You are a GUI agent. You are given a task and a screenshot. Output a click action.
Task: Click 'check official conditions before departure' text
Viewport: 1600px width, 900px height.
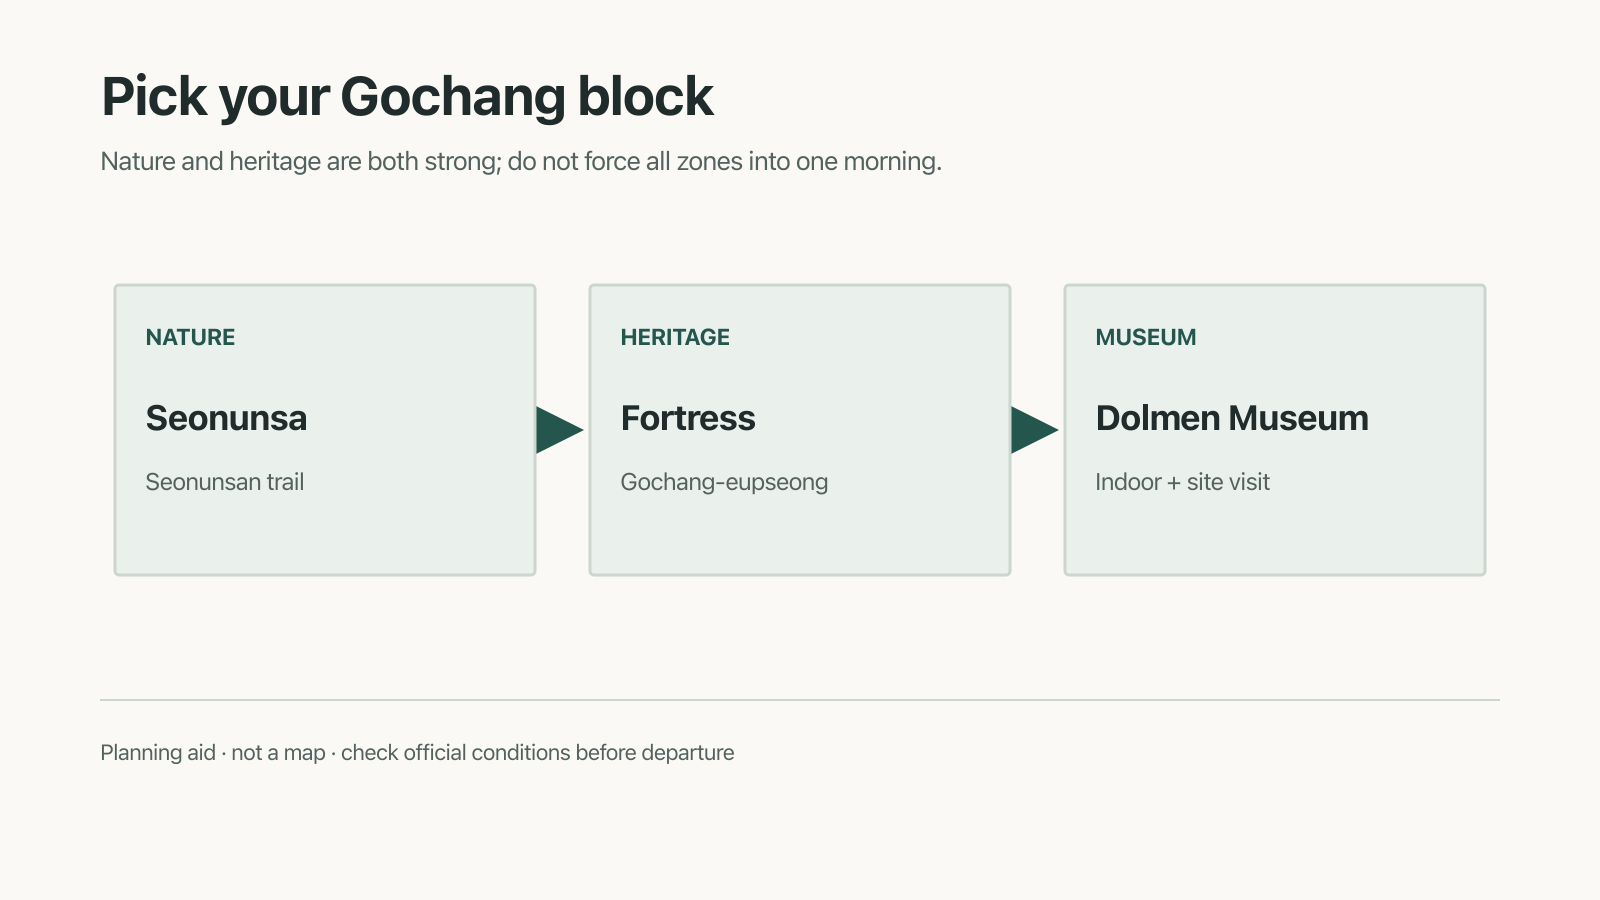click(538, 753)
